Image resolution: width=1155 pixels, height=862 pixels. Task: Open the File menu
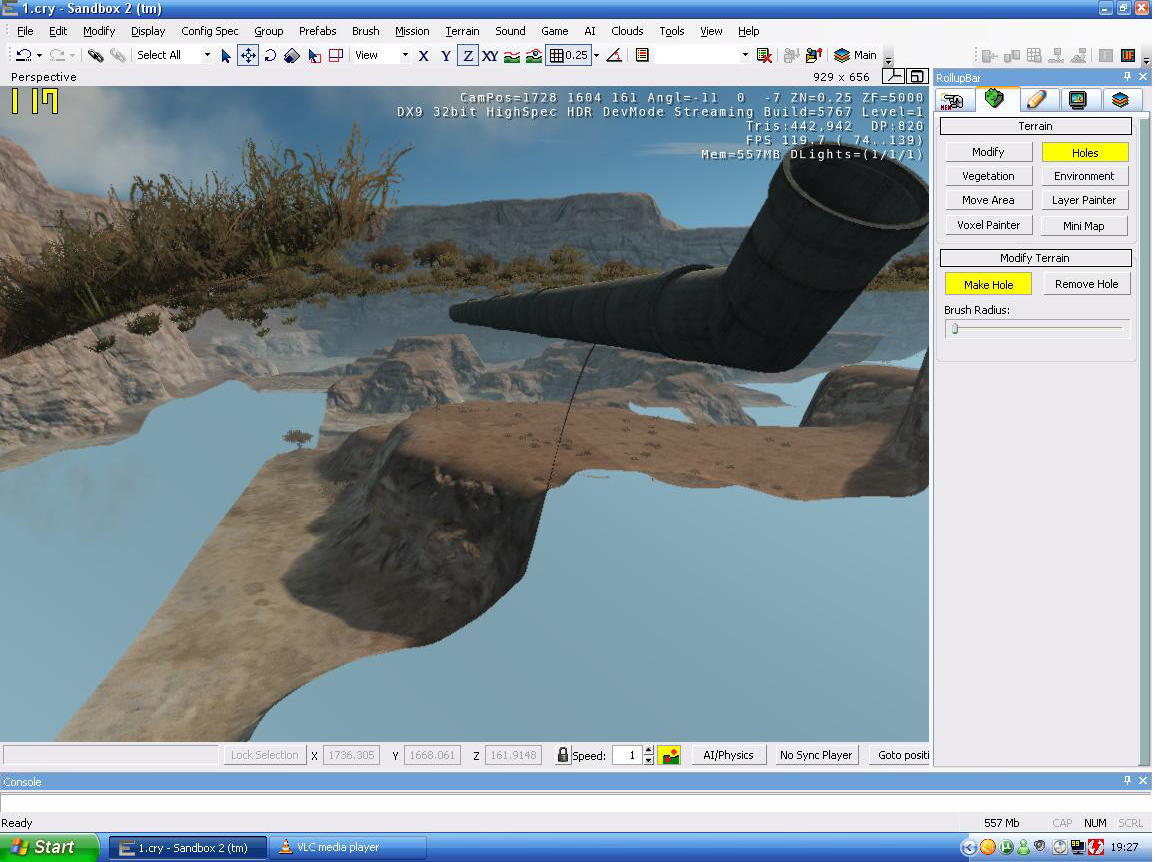(25, 31)
